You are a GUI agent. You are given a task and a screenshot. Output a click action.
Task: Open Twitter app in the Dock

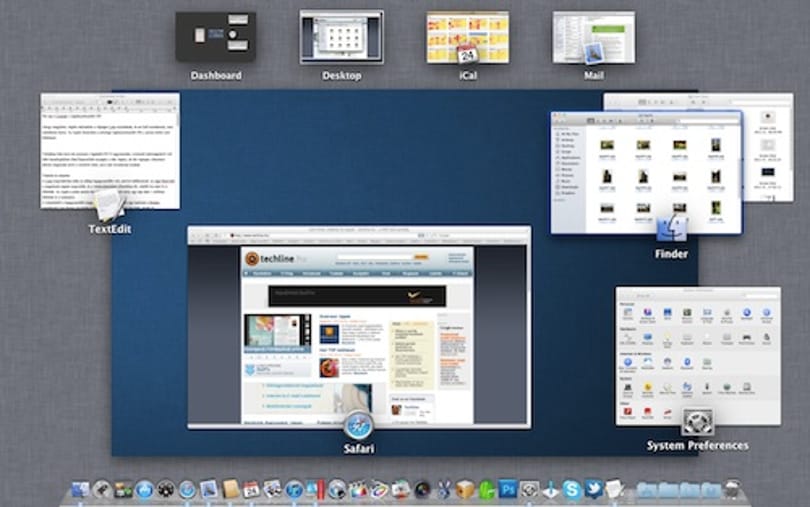pyautogui.click(x=593, y=489)
